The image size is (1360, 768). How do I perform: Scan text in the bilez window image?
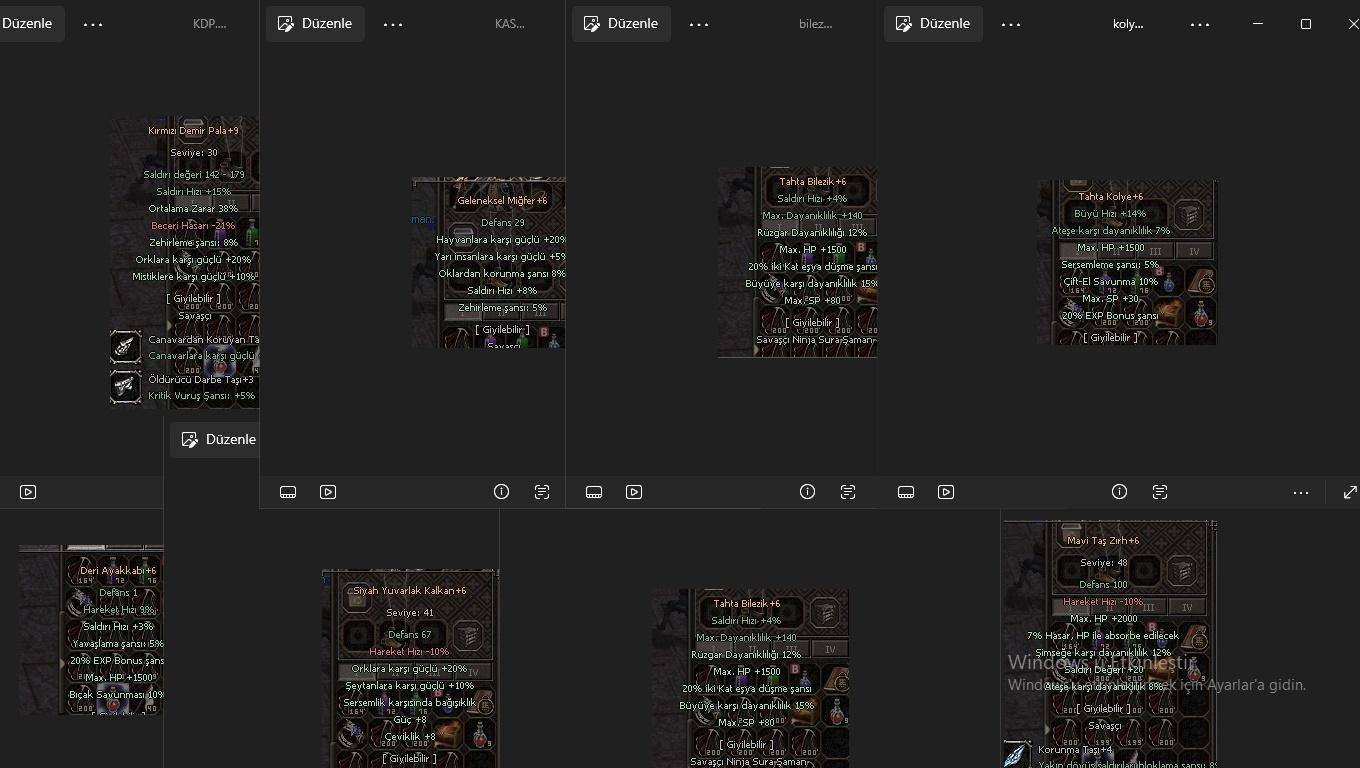coord(848,492)
